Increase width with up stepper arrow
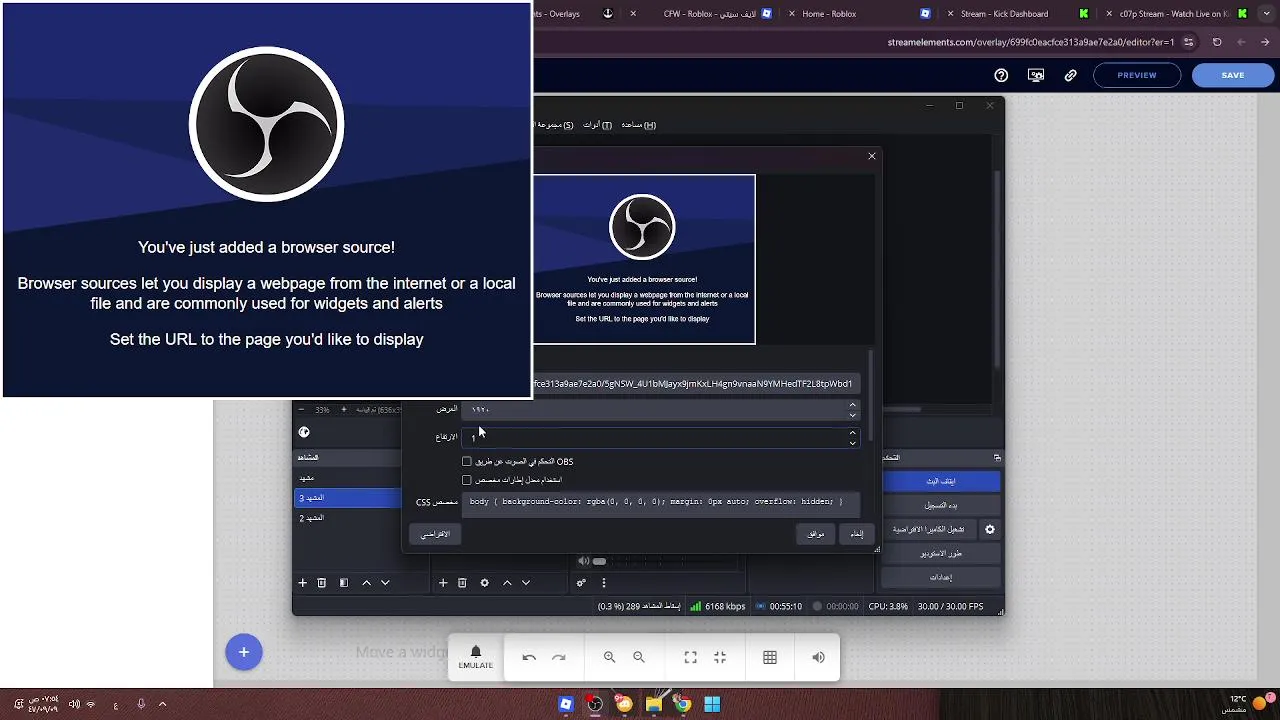This screenshot has height=720, width=1280. pos(852,405)
